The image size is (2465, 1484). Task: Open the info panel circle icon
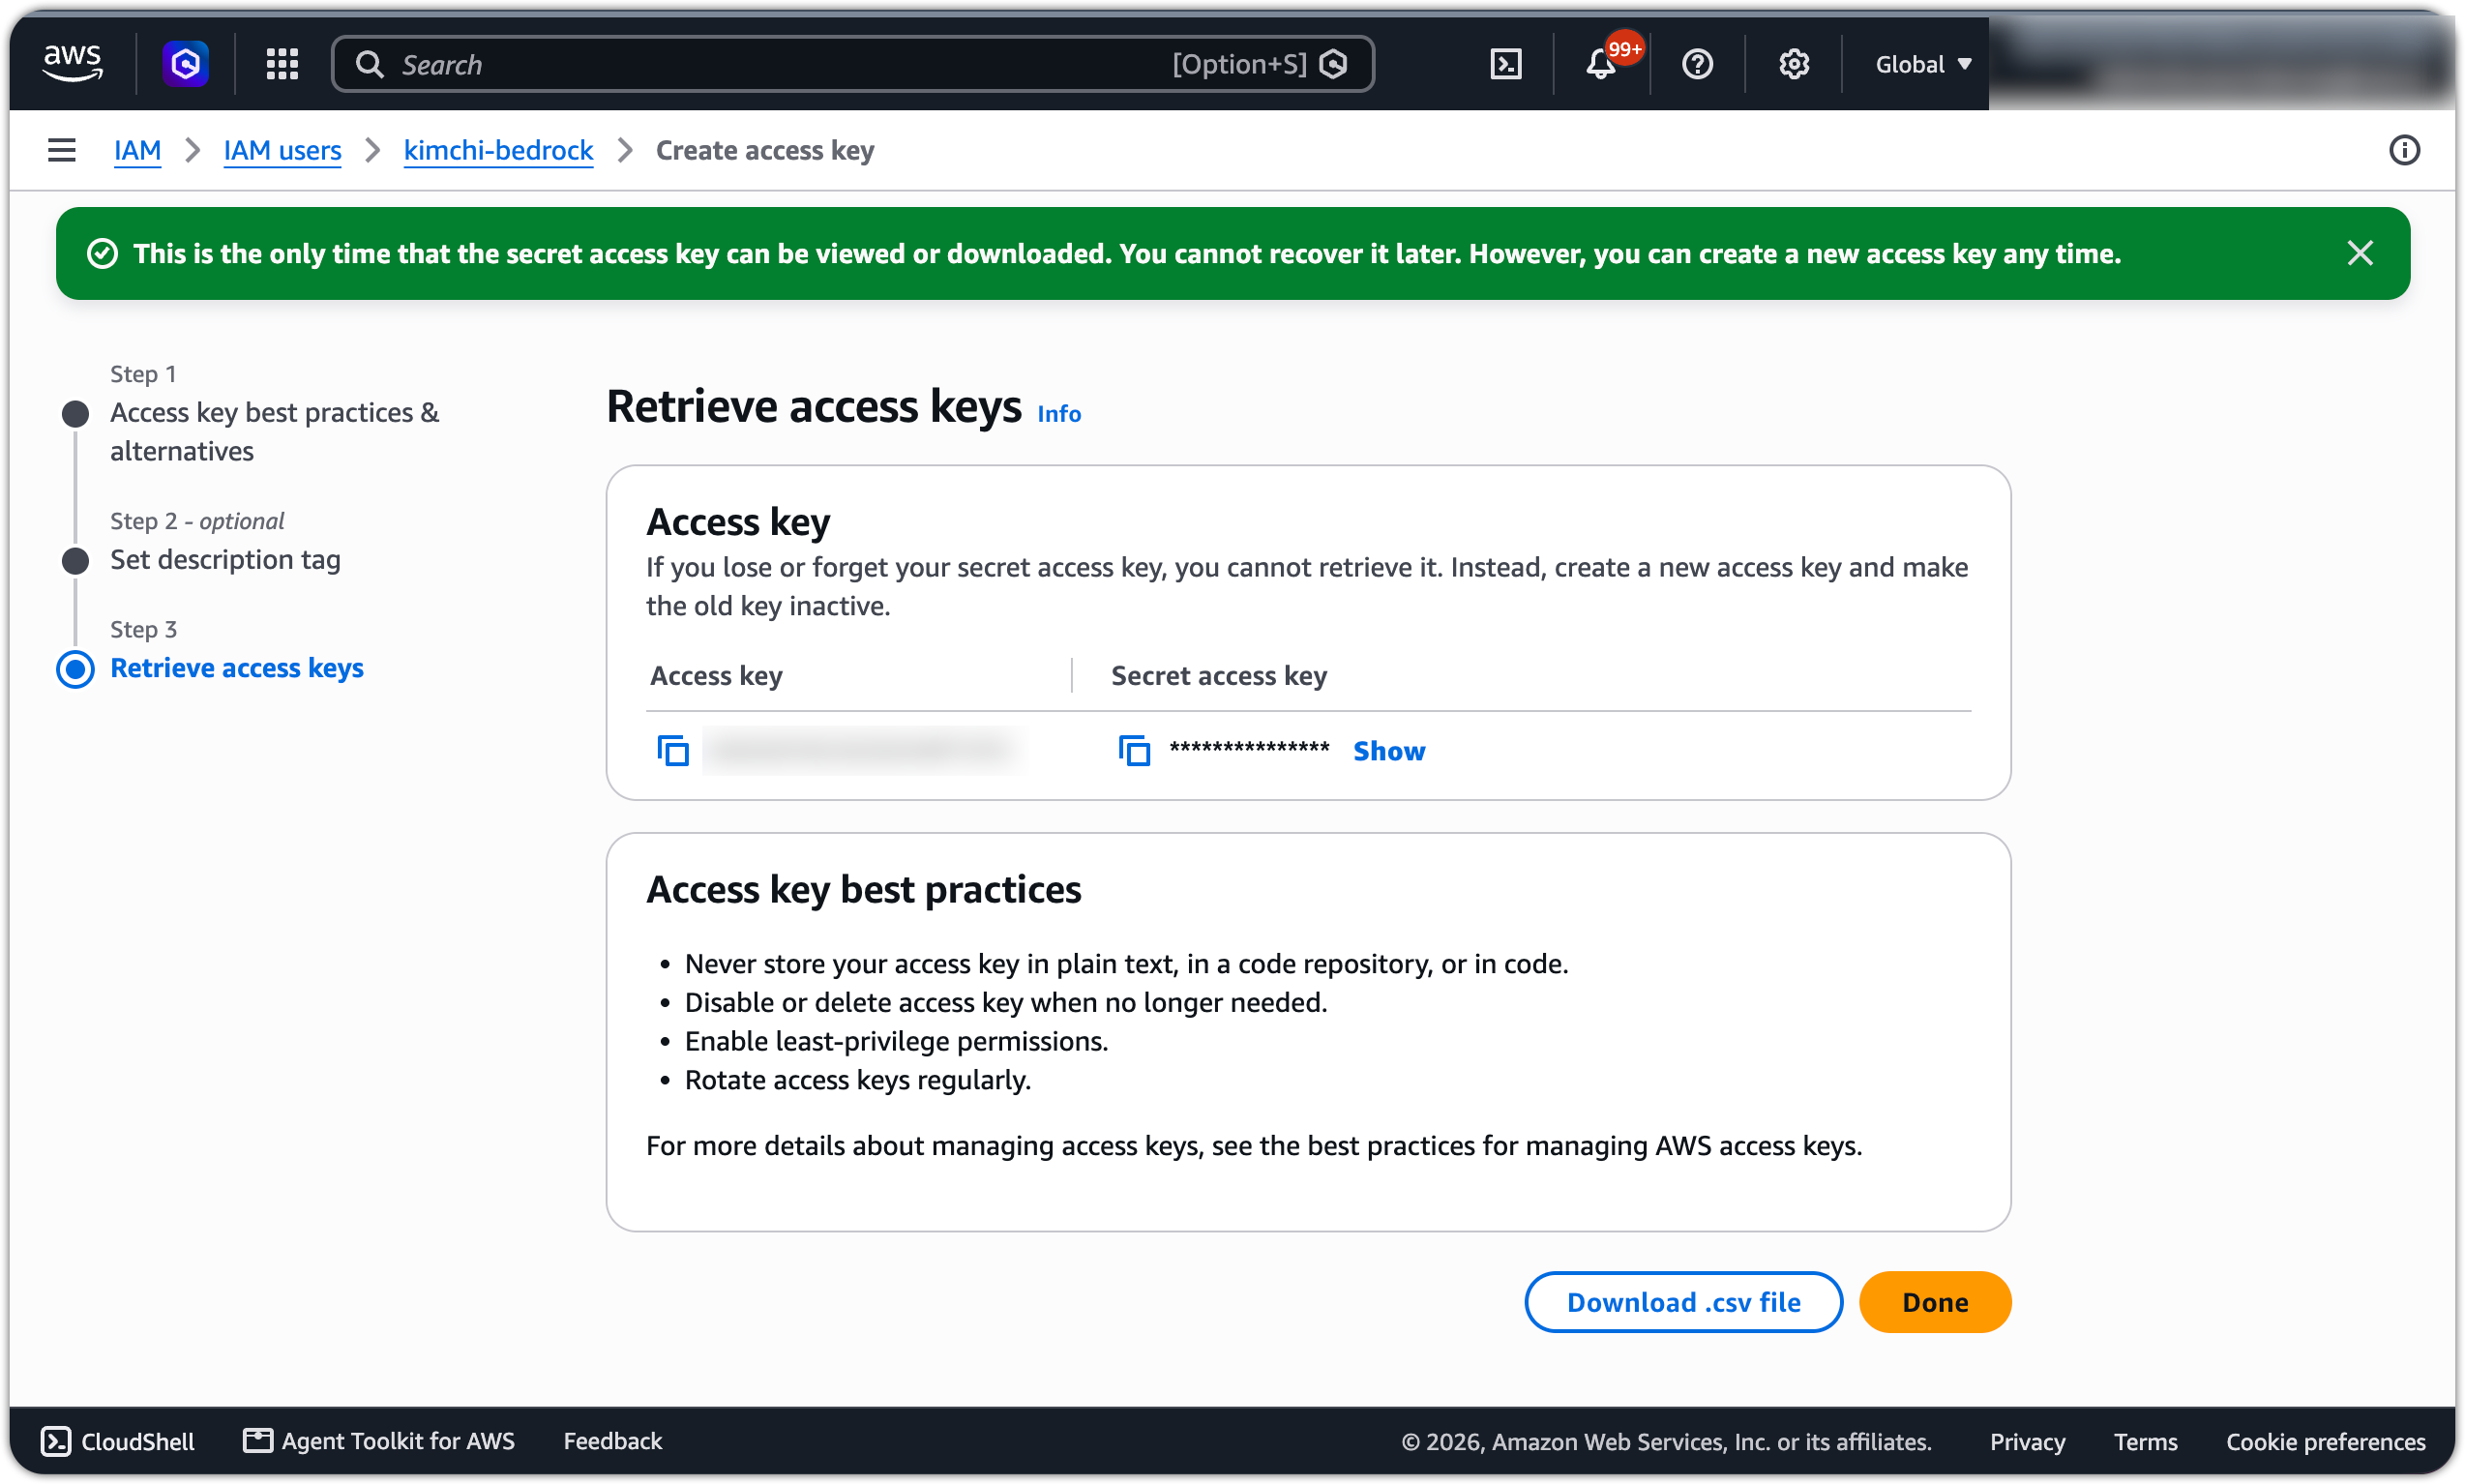(x=2403, y=150)
